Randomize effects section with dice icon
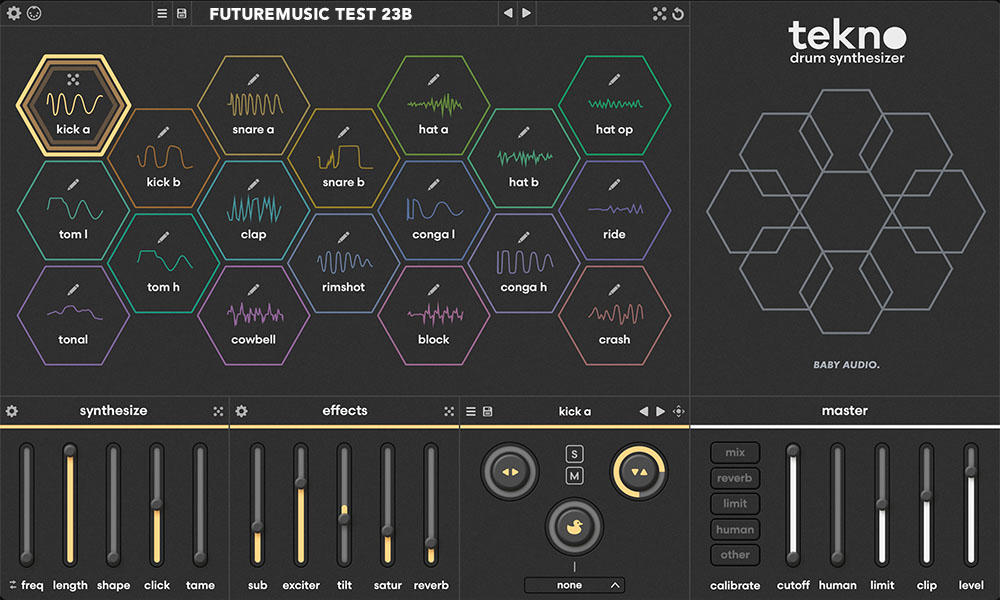The image size is (1000, 600). [449, 411]
